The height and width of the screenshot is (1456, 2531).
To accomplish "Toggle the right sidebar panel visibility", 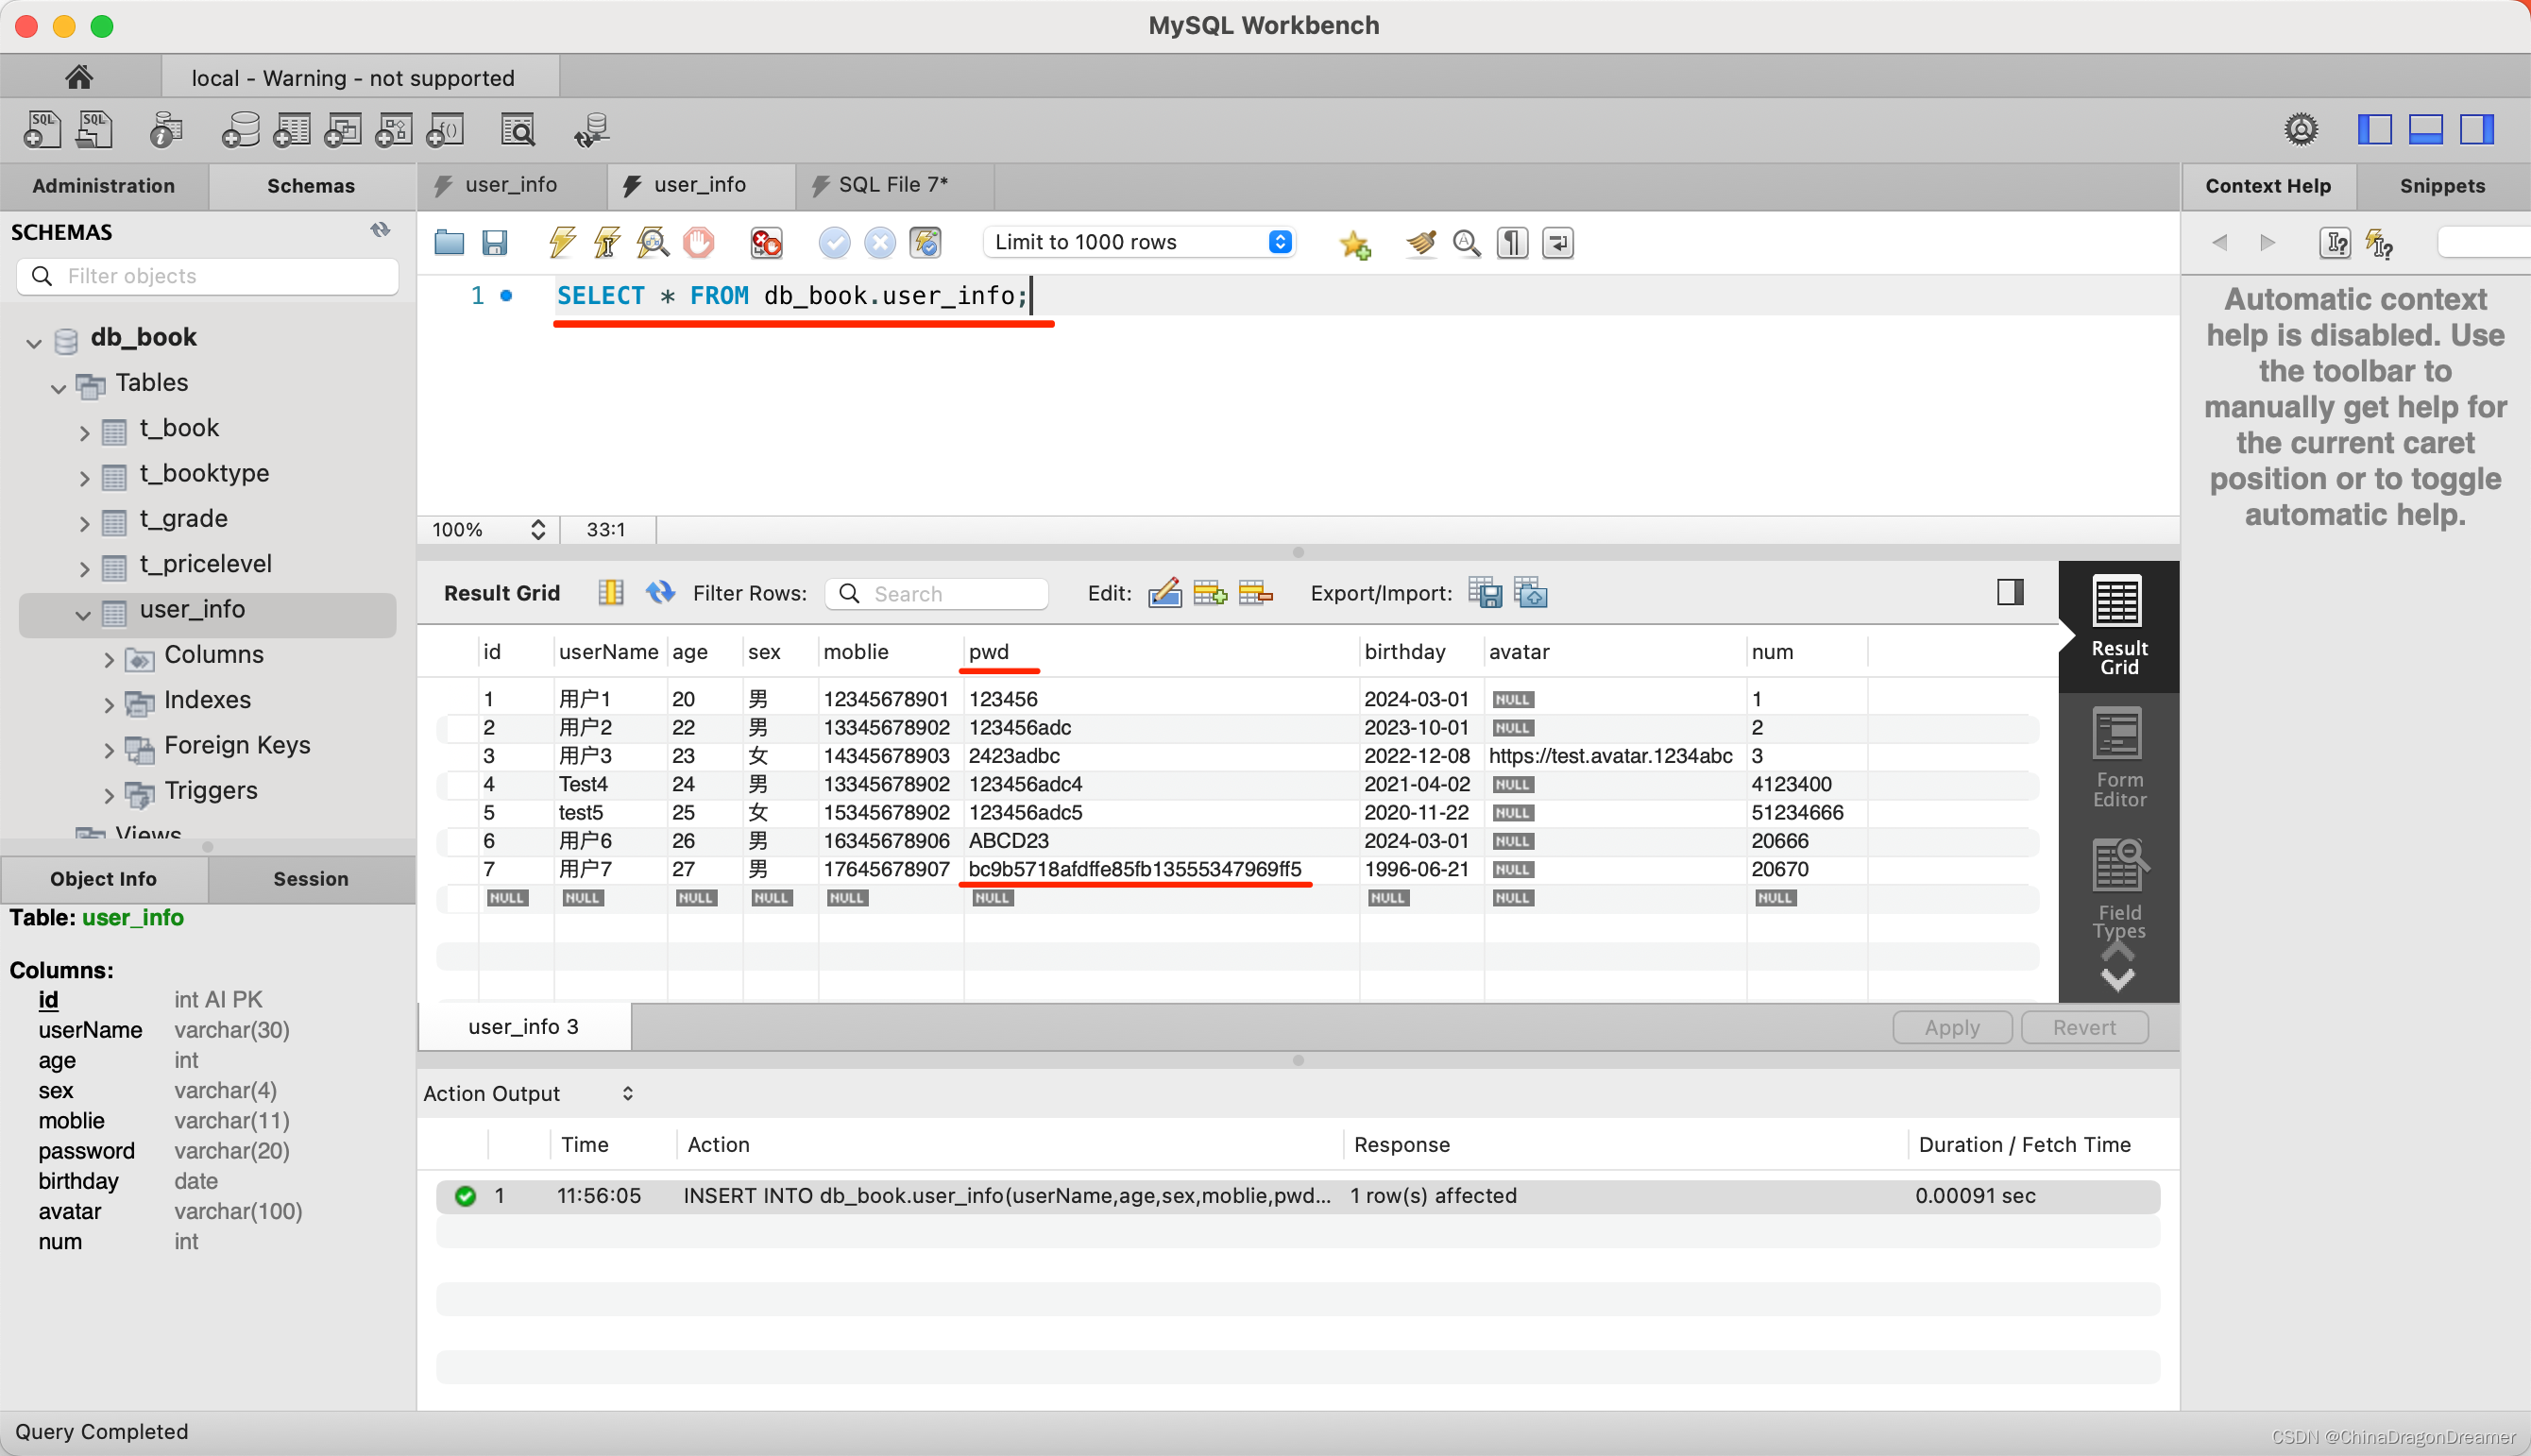I will click(x=2476, y=129).
